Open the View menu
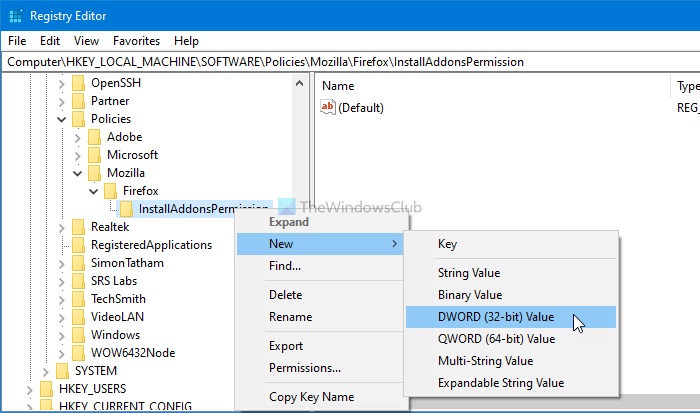Screen dimensions: 700x413 [86, 41]
